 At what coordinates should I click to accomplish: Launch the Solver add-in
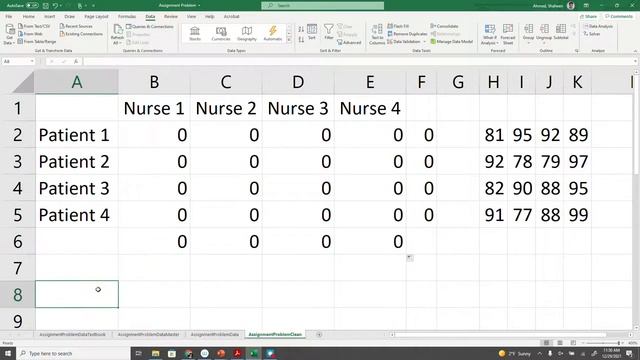click(592, 34)
